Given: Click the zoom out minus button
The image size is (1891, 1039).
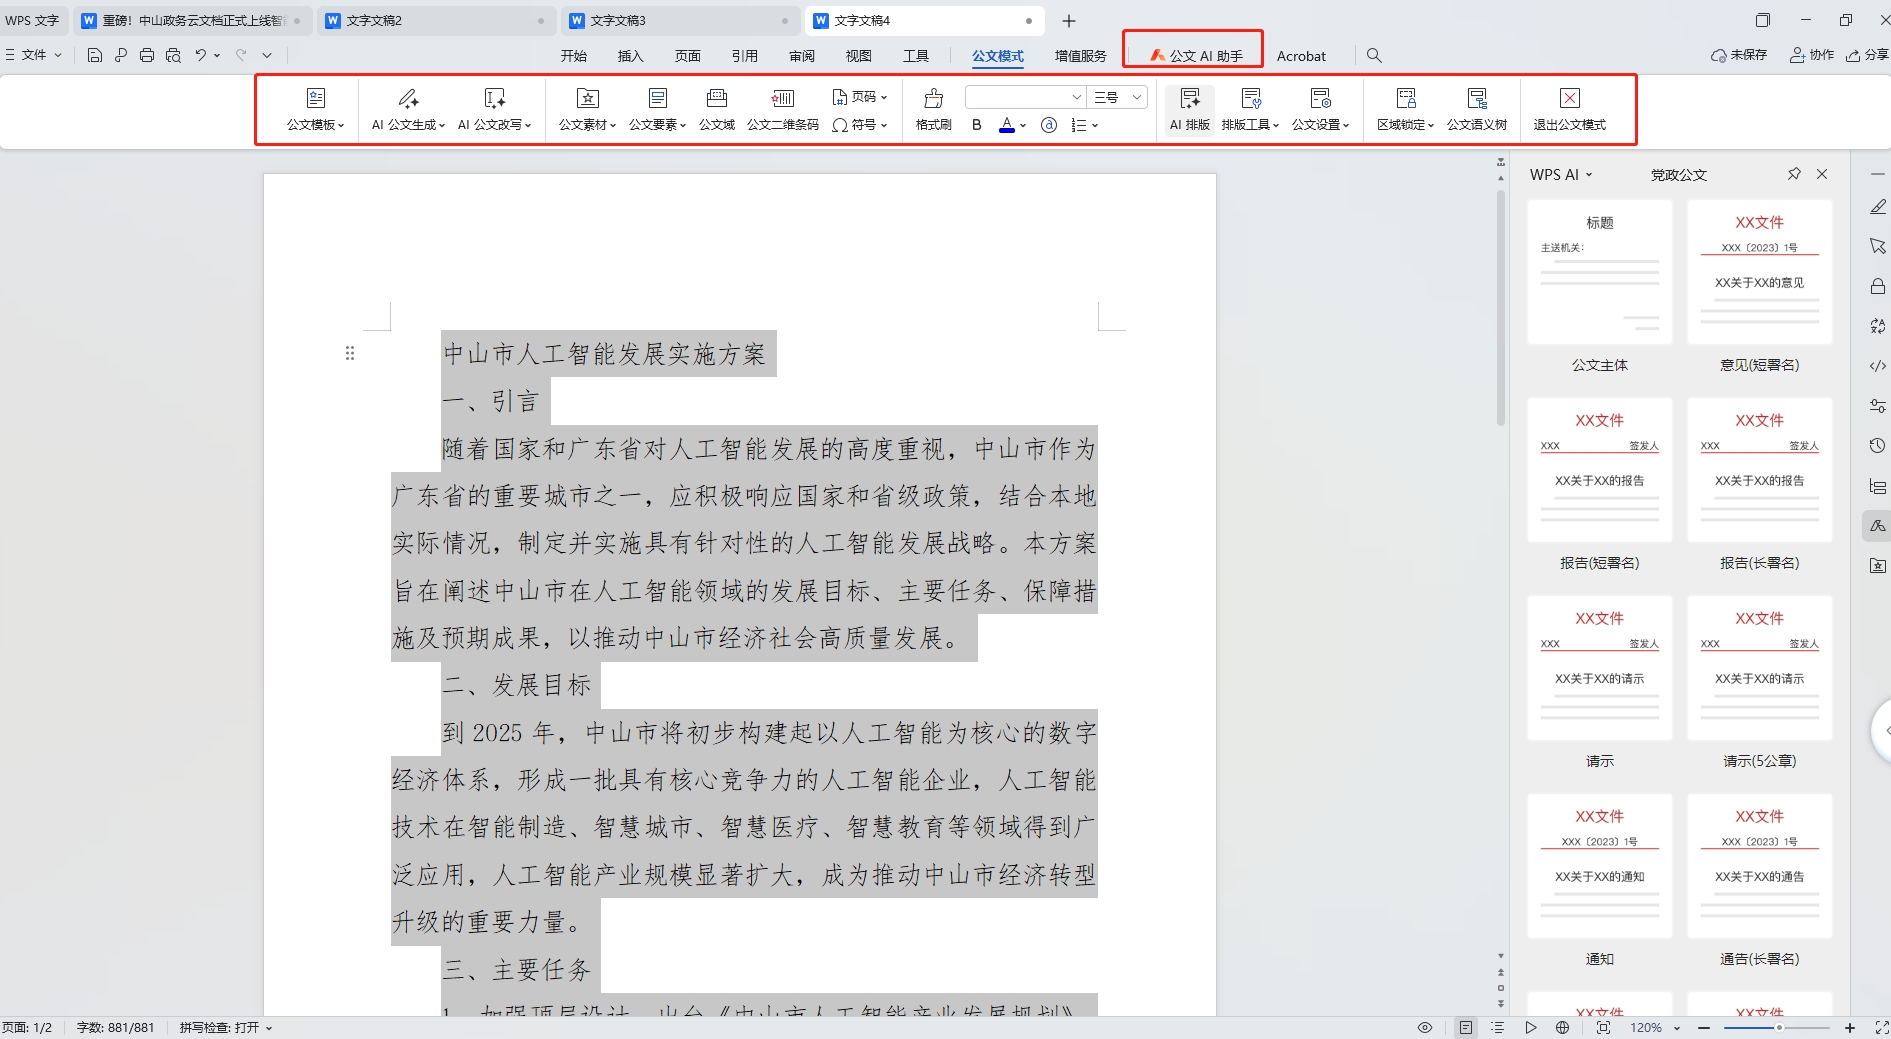Looking at the screenshot, I should [1704, 1027].
